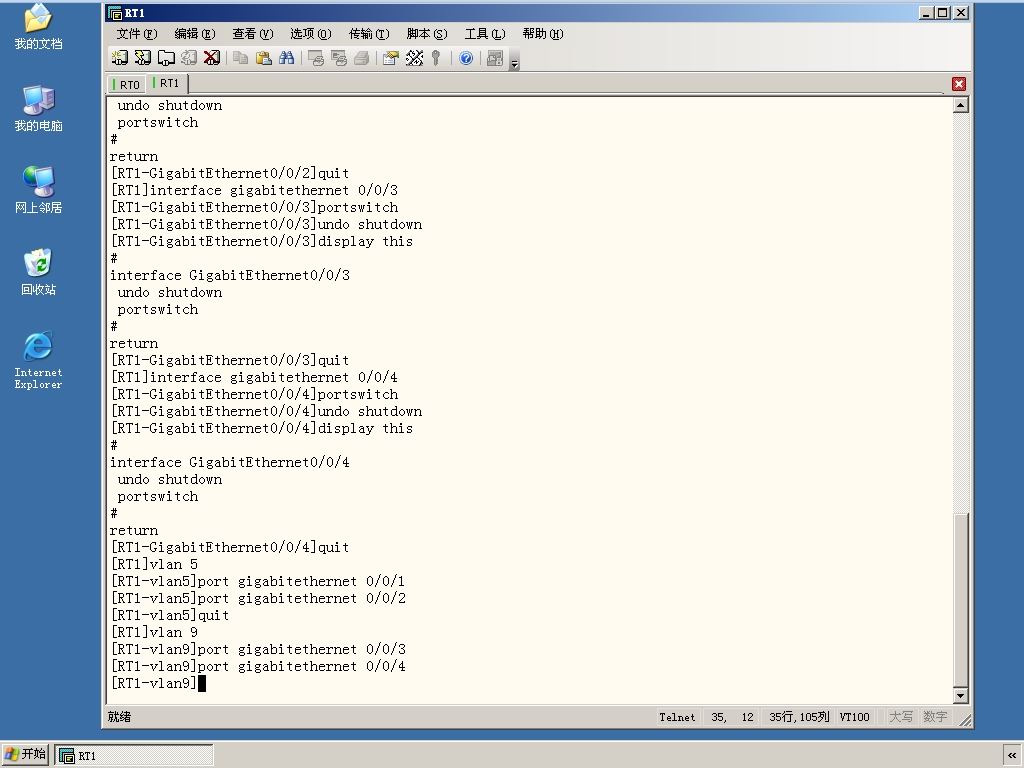The image size is (1024, 768).
Task: Click "[RT1-vlan9]port gigabitethernet 0/0/4" line
Action: (258, 666)
